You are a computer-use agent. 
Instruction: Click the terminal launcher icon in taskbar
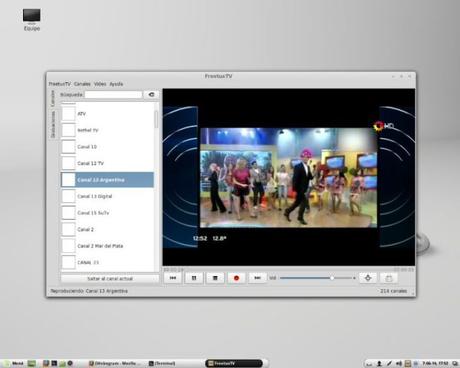pyautogui.click(x=54, y=363)
